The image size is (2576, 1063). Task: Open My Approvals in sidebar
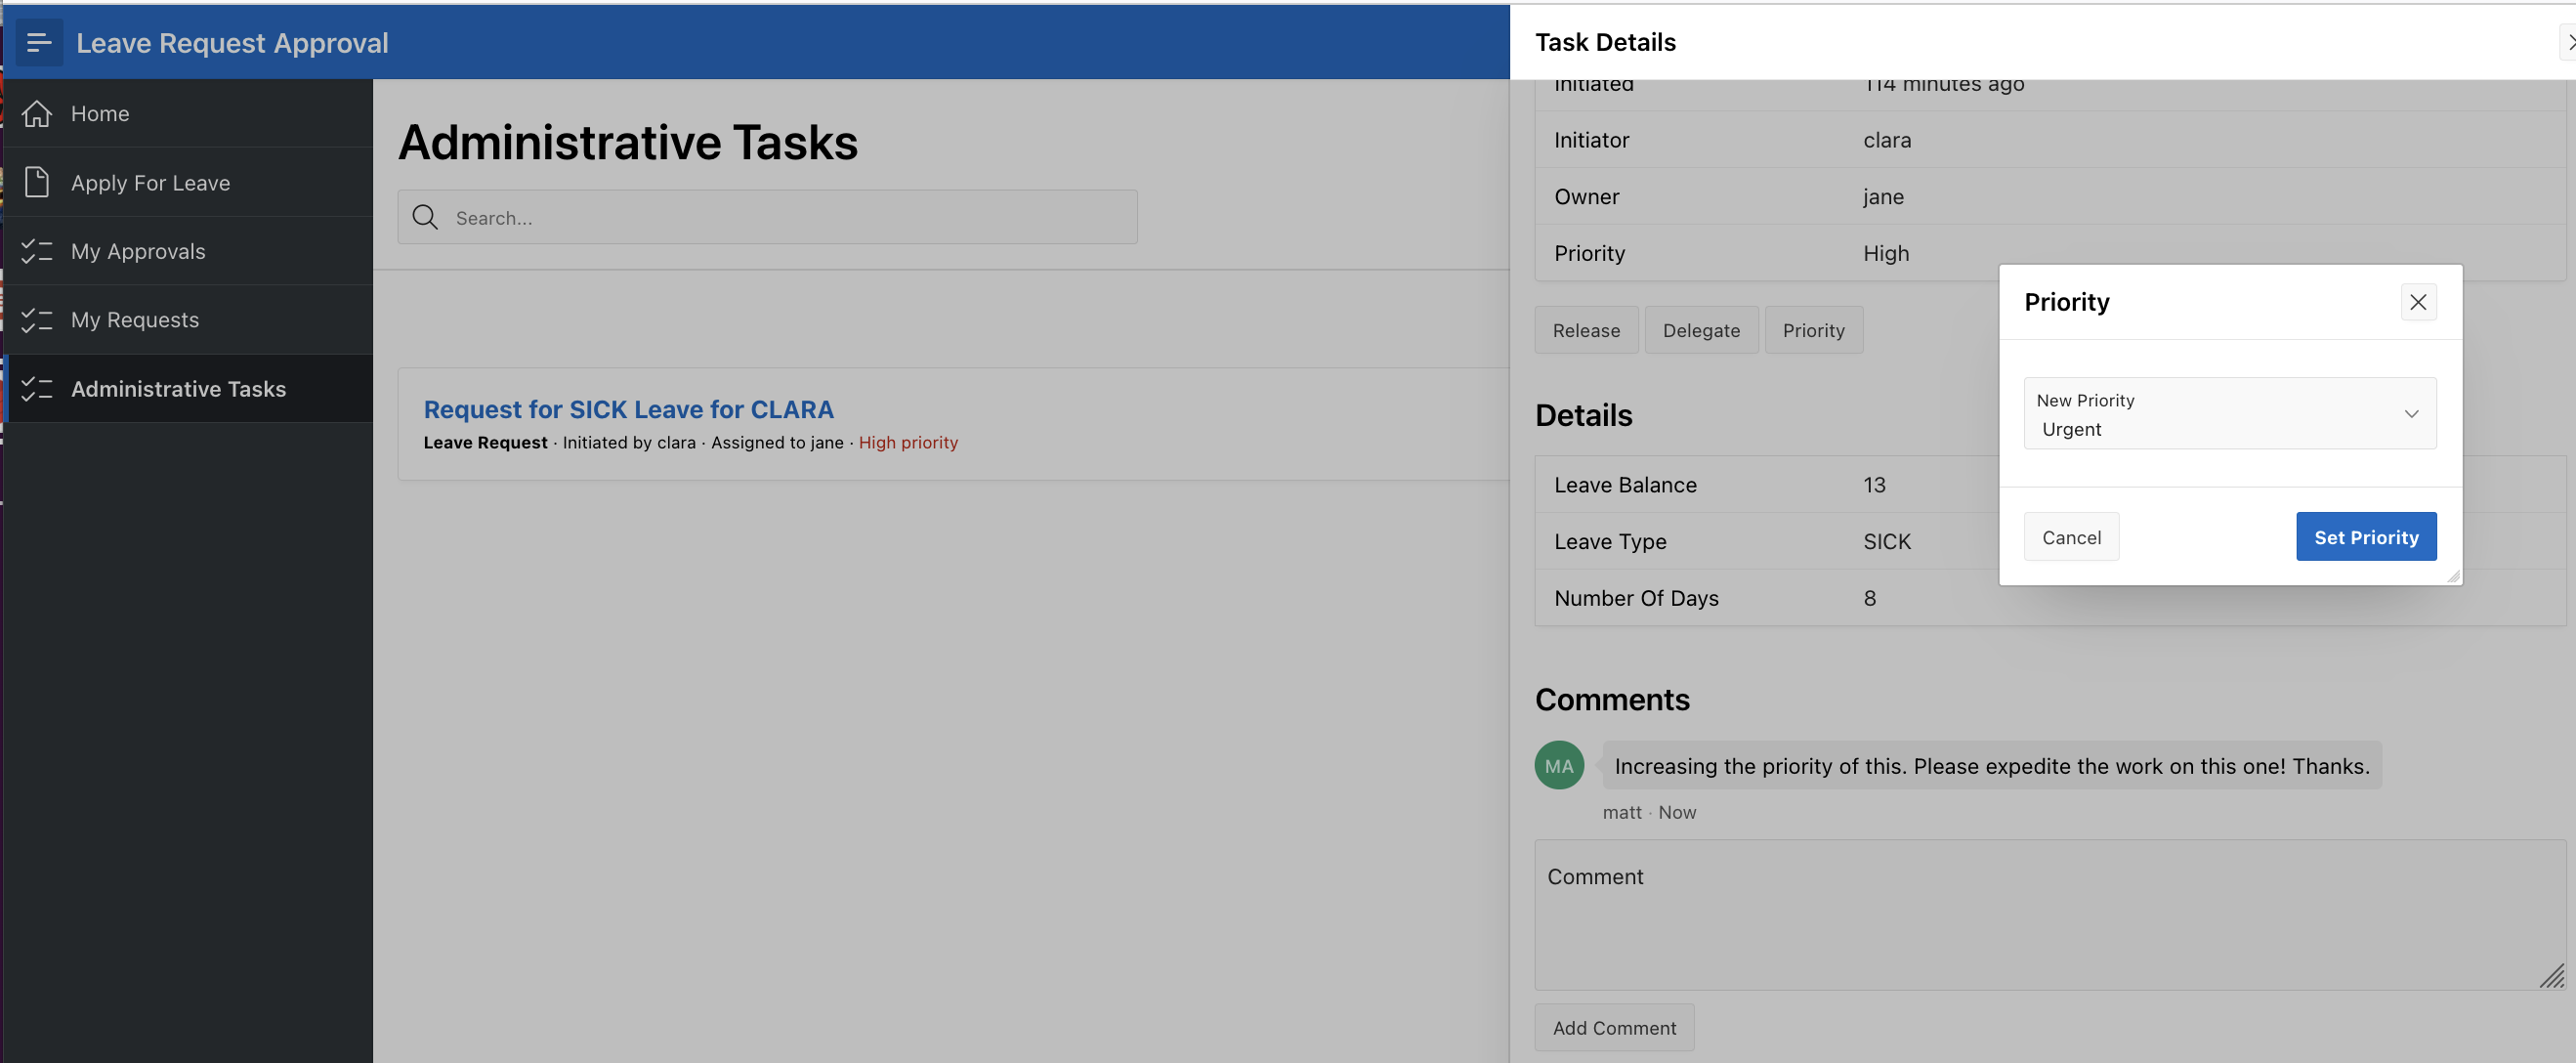click(x=138, y=251)
